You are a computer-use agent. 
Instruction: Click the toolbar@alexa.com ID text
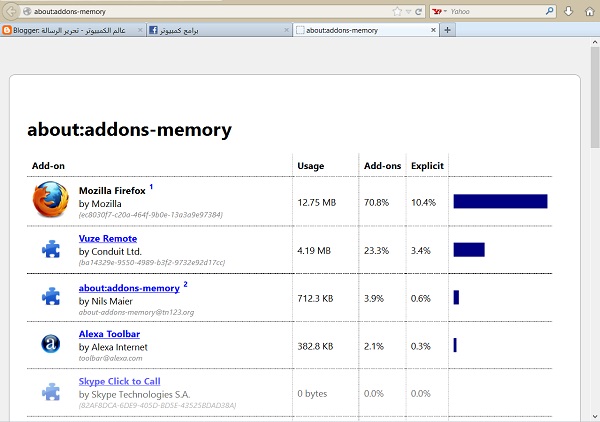point(110,358)
